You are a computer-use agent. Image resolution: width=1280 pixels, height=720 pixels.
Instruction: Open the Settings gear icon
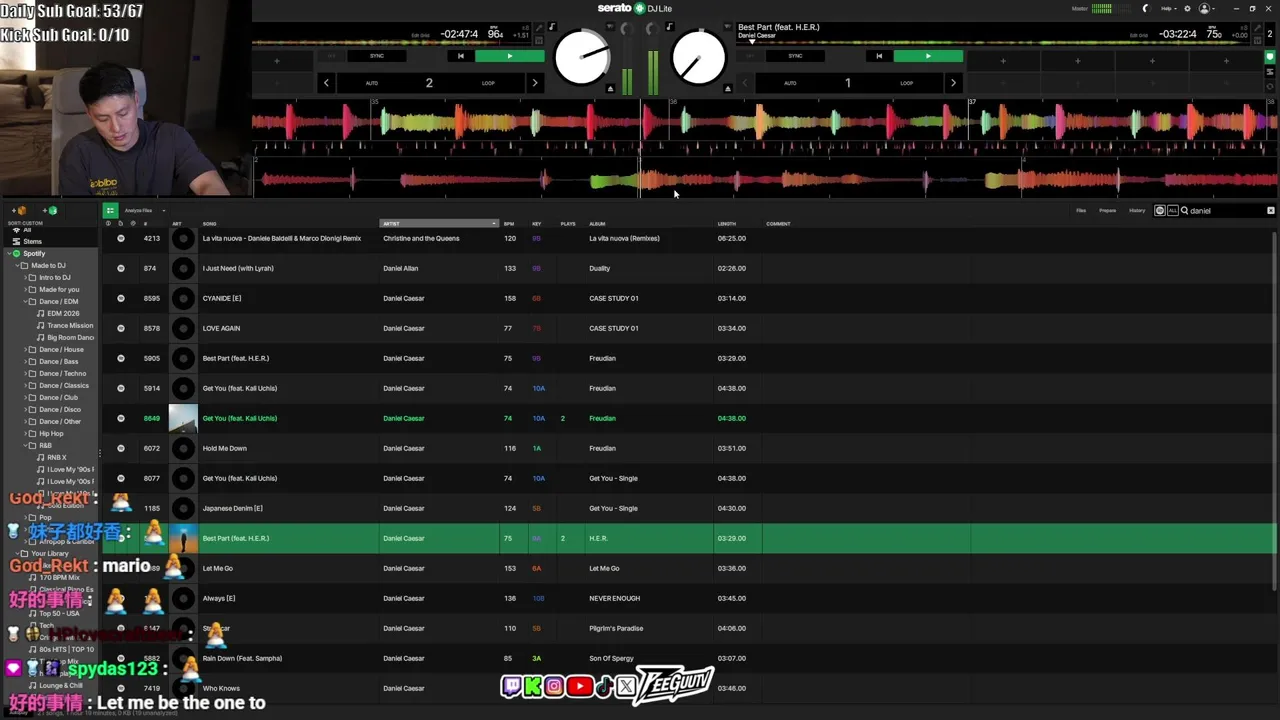pos(1187,8)
